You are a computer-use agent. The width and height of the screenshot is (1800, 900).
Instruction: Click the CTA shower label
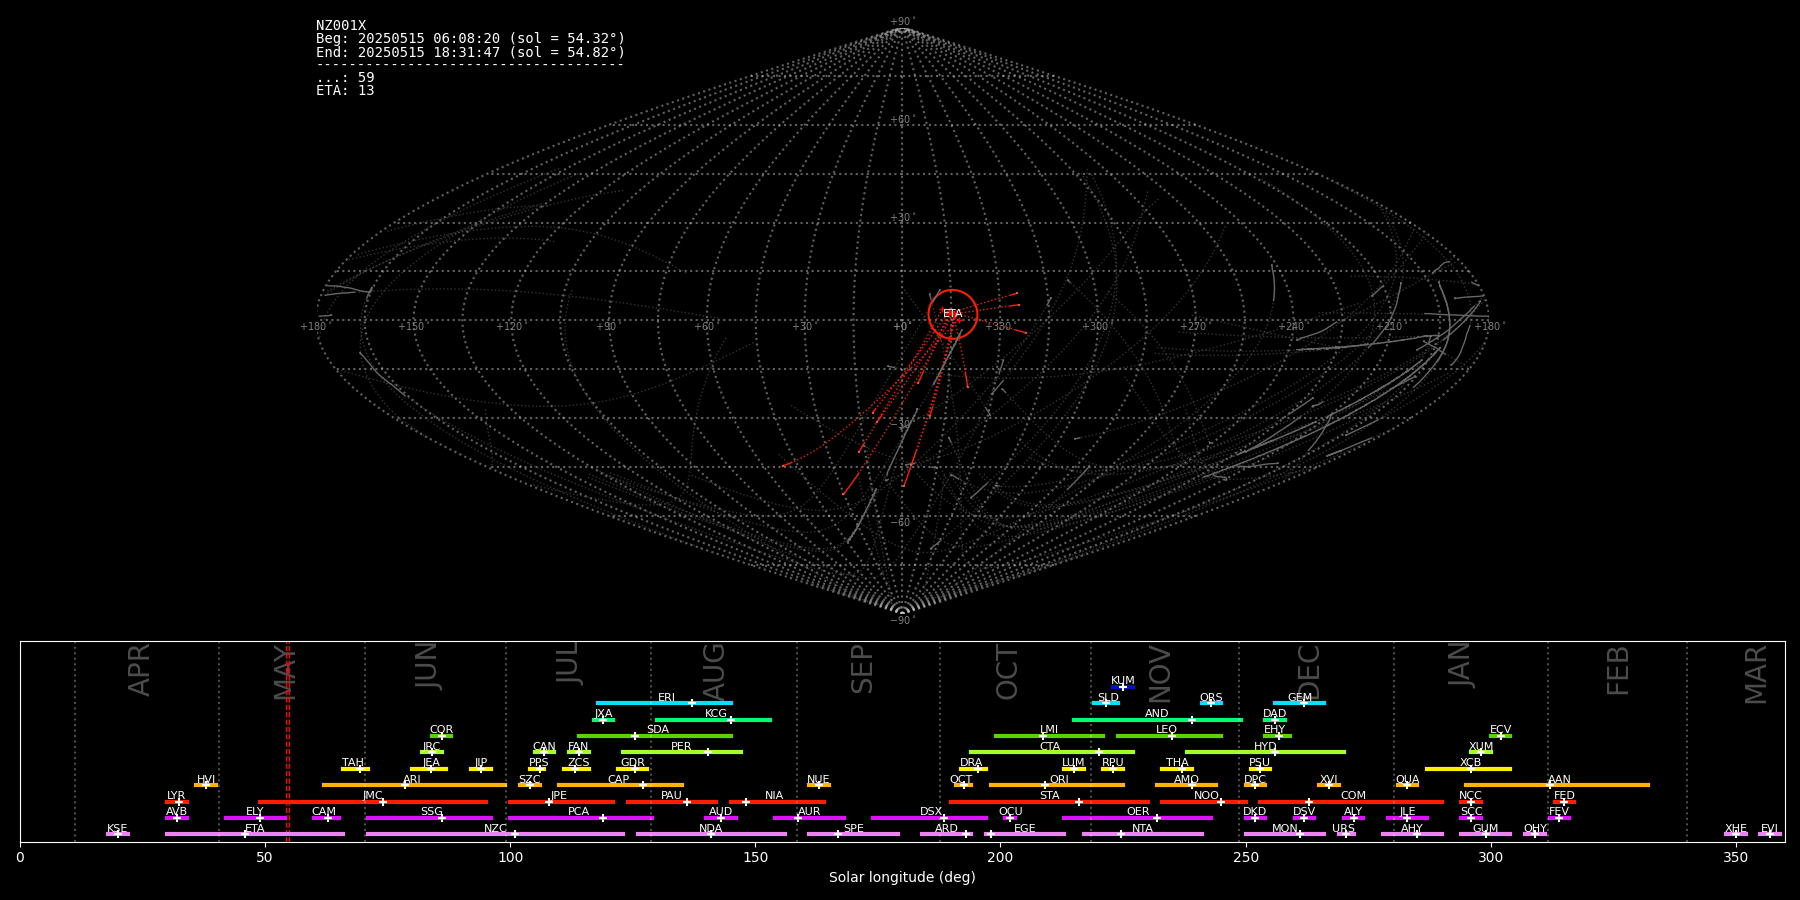coord(1049,747)
